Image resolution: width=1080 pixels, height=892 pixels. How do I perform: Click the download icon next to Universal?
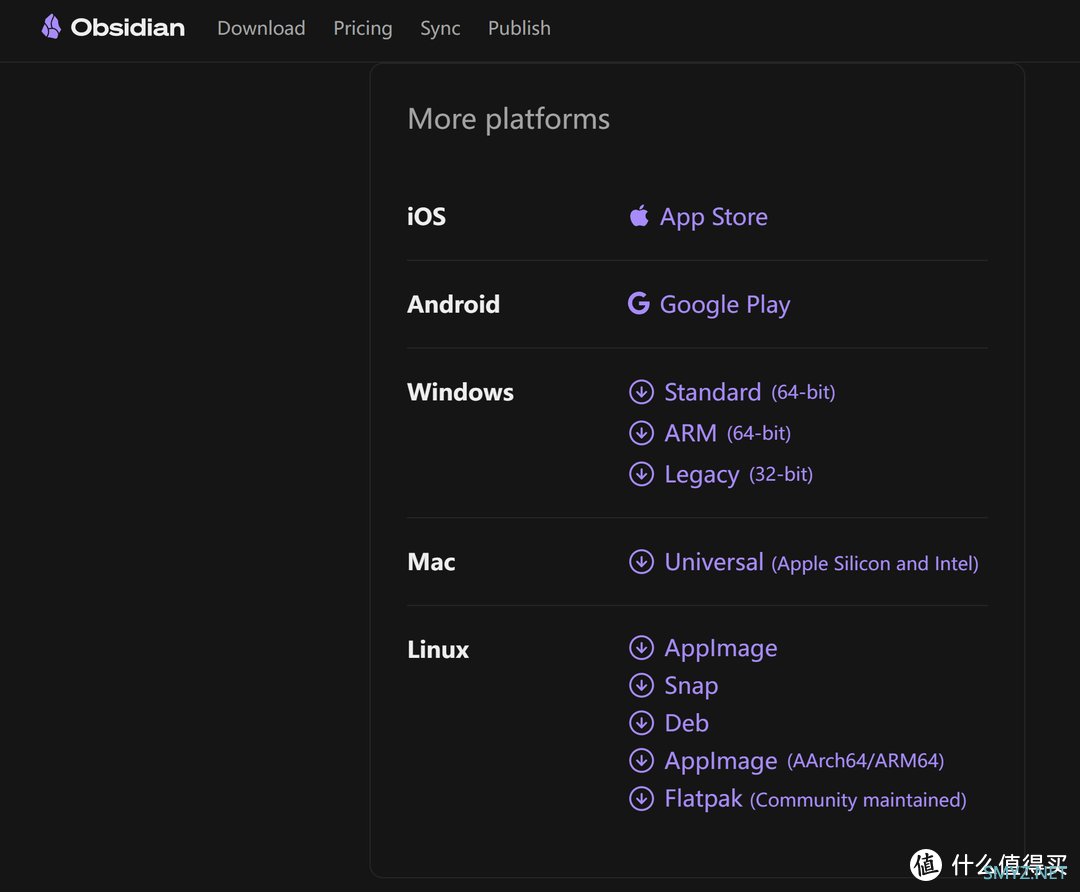(641, 561)
